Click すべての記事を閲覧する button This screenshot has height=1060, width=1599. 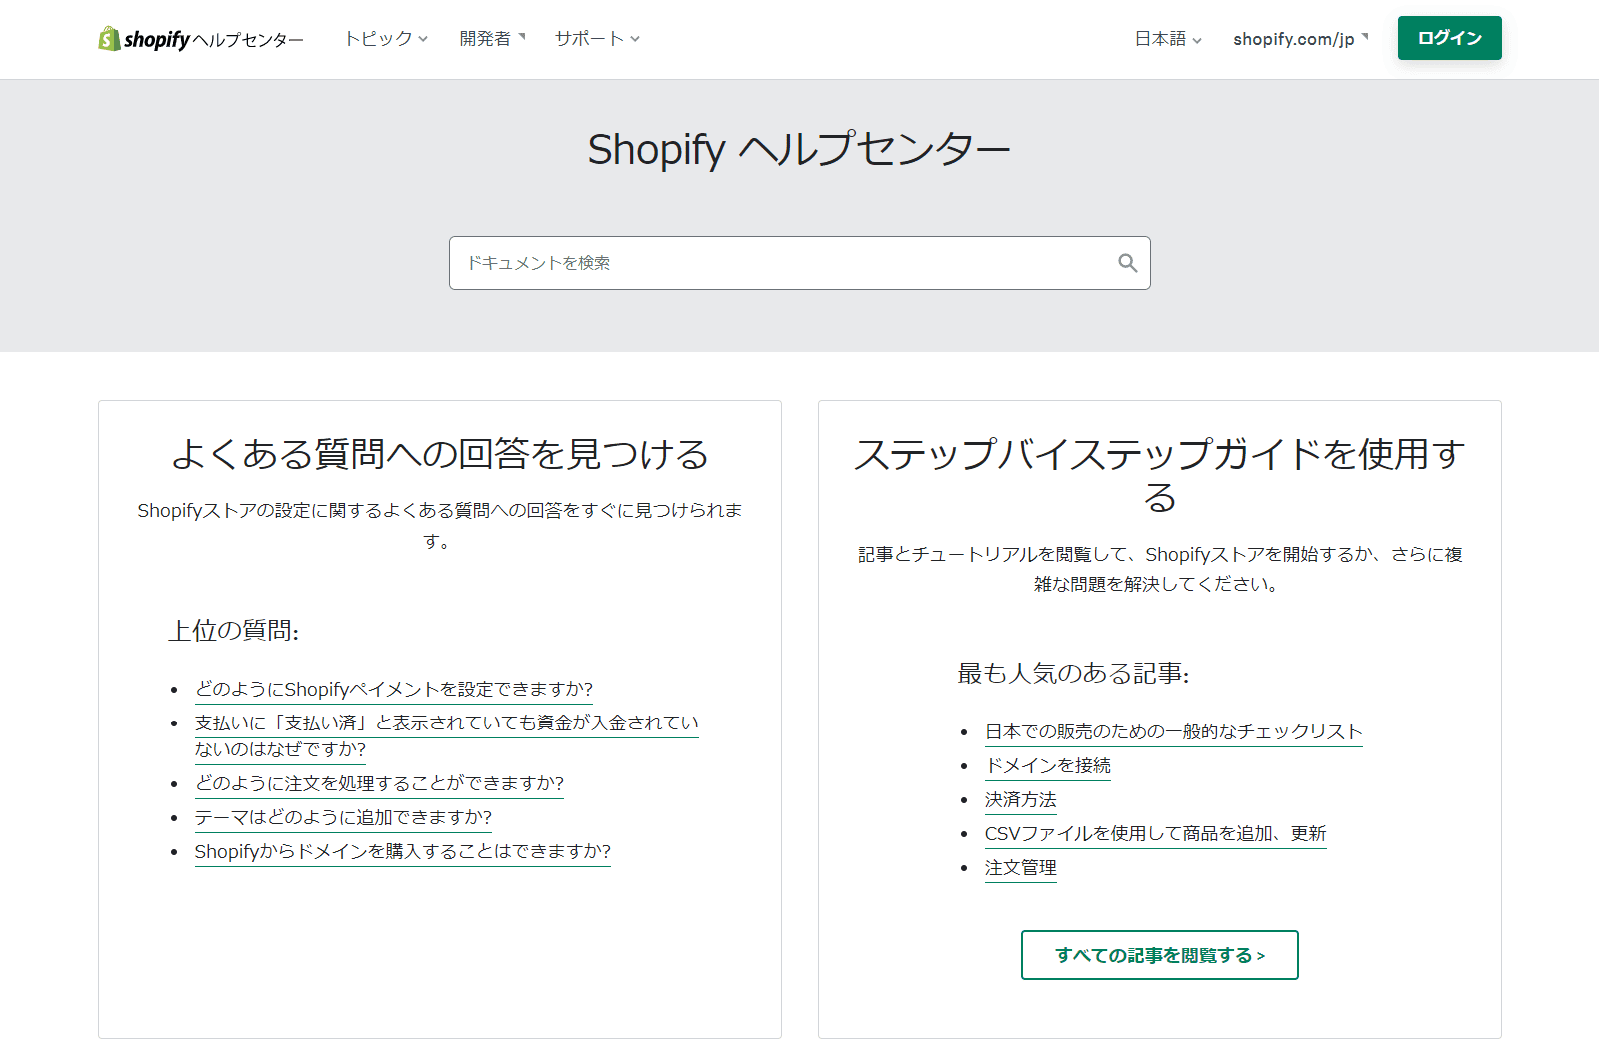(x=1160, y=955)
